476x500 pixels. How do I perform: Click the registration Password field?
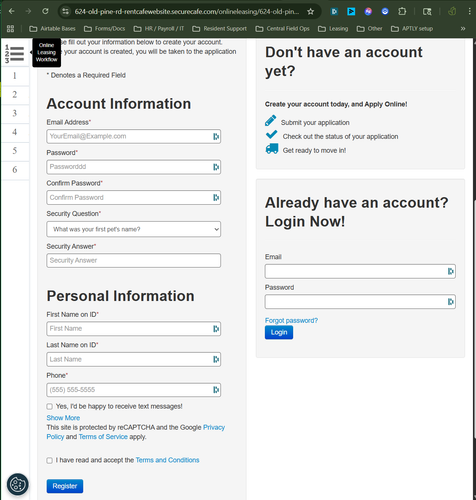(133, 167)
